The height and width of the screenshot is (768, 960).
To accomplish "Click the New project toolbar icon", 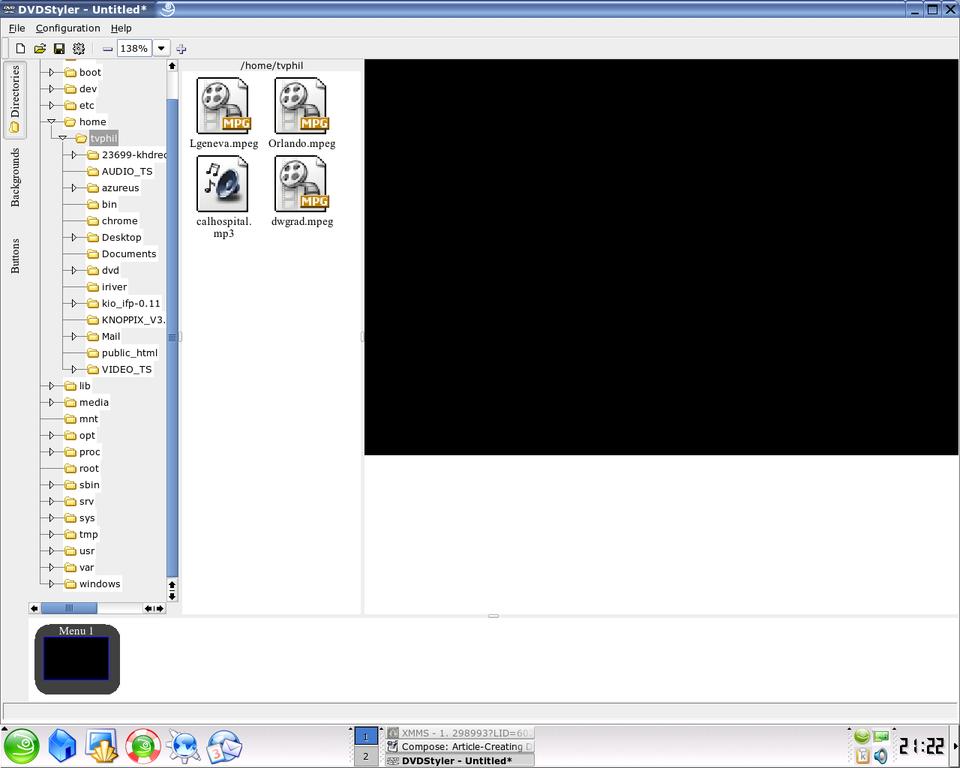I will coord(20,48).
